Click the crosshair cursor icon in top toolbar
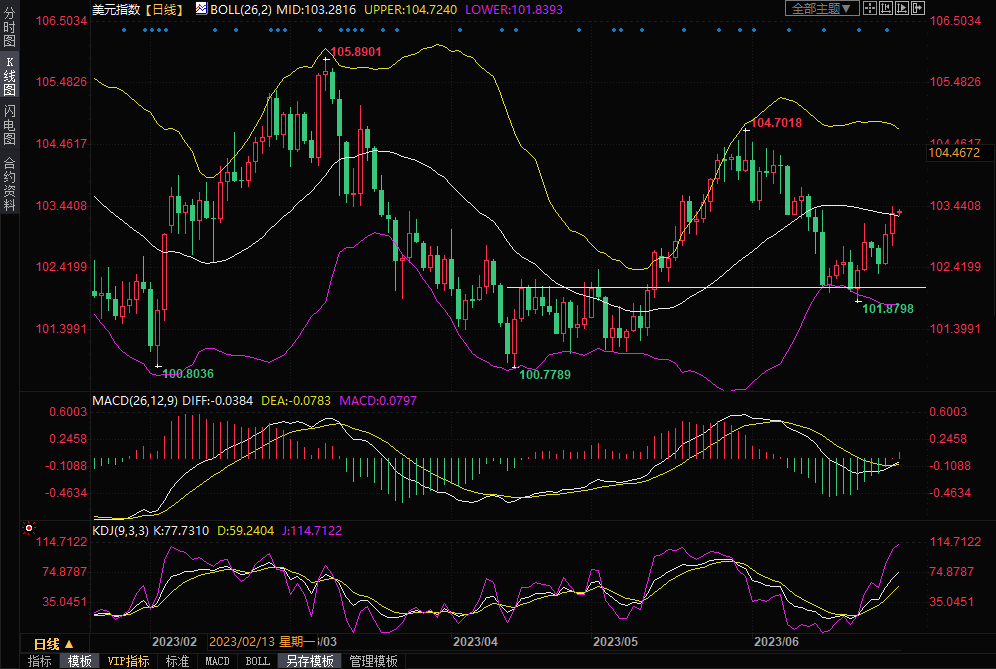 (x=868, y=8)
